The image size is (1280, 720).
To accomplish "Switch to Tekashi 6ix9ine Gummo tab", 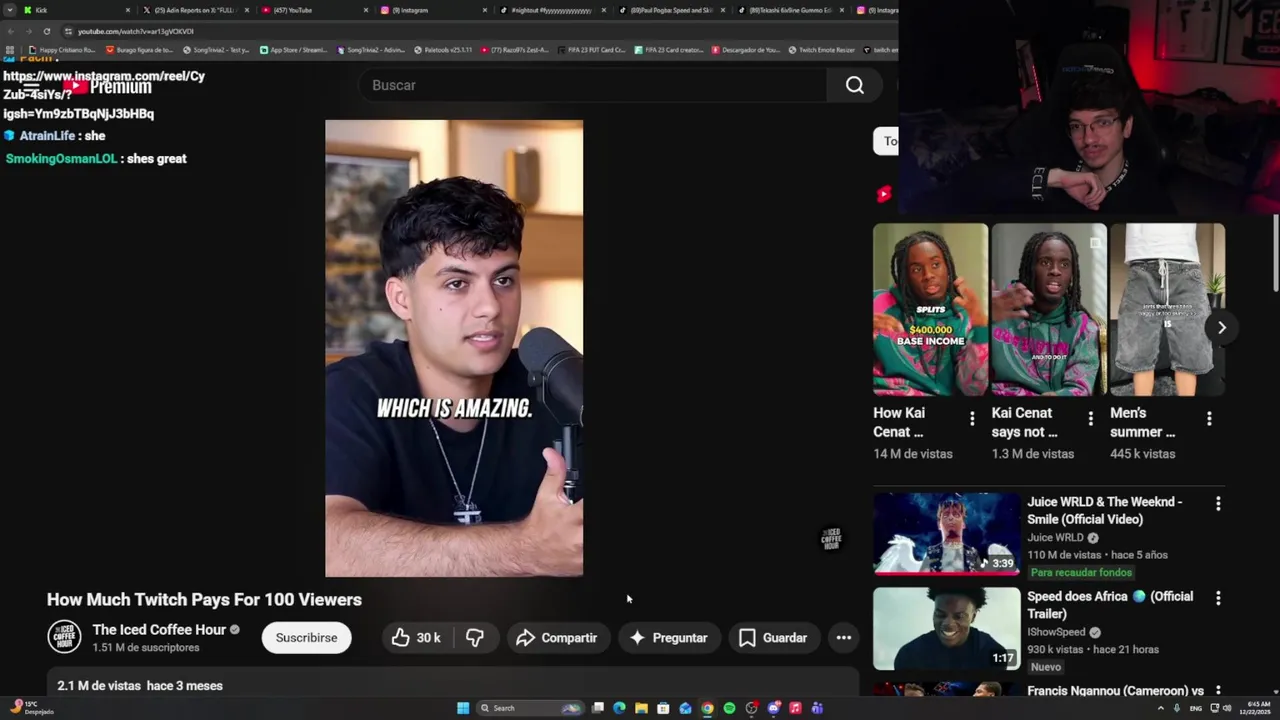I will [790, 10].
